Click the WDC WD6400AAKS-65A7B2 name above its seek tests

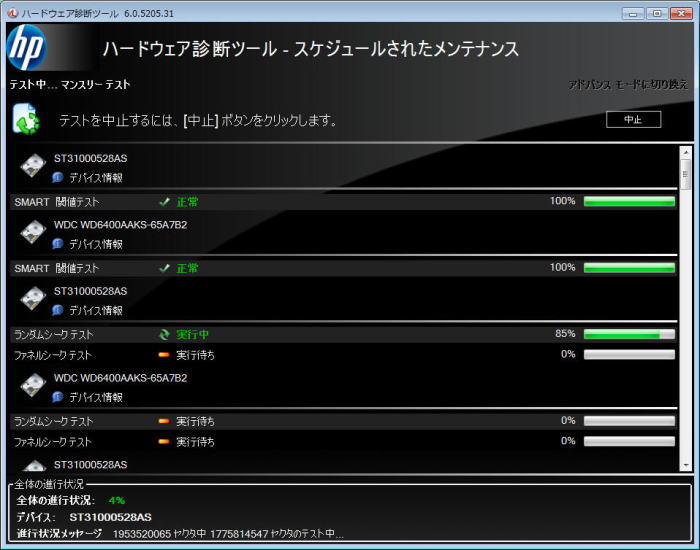121,378
